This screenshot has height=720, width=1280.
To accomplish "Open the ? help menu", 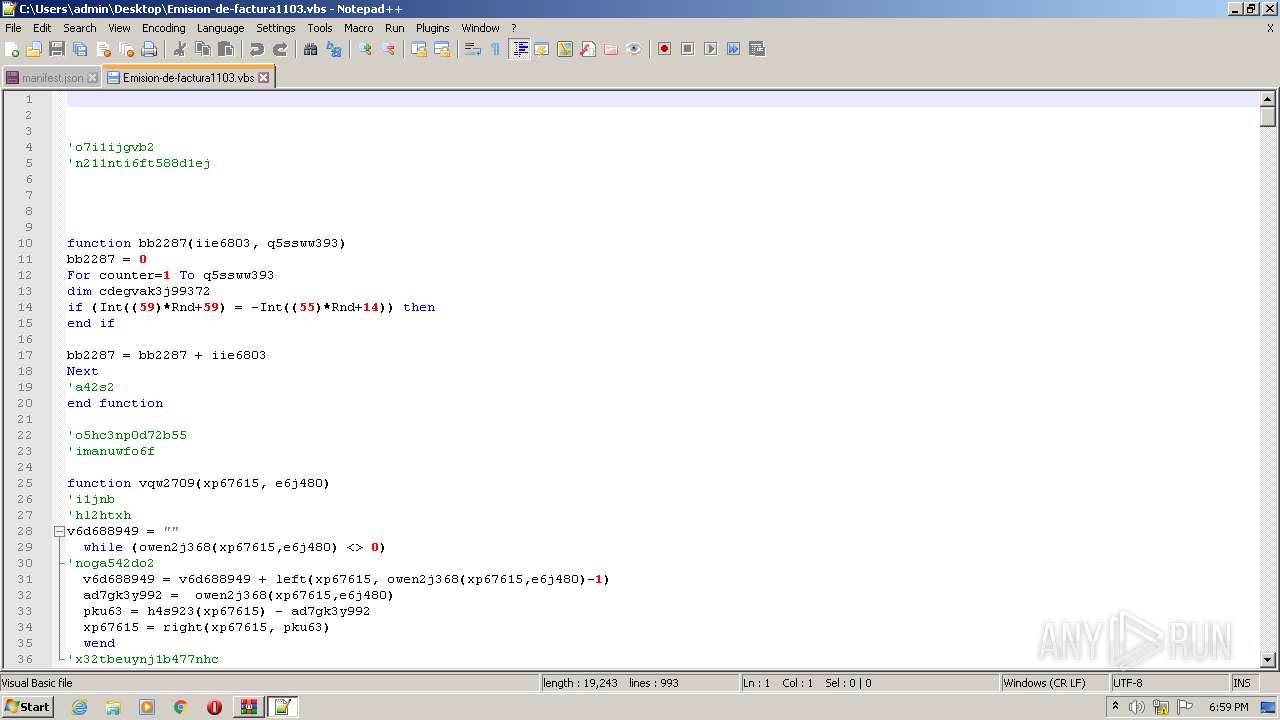I will click(x=514, y=28).
